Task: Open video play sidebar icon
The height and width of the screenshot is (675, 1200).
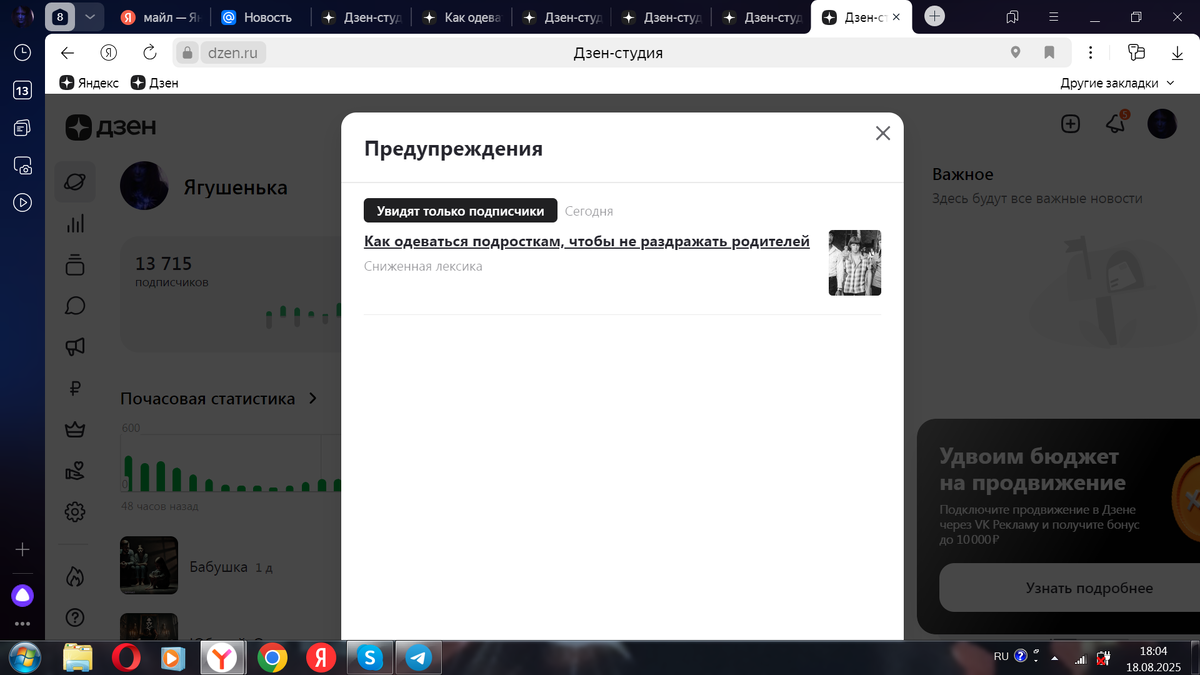Action: [x=22, y=201]
